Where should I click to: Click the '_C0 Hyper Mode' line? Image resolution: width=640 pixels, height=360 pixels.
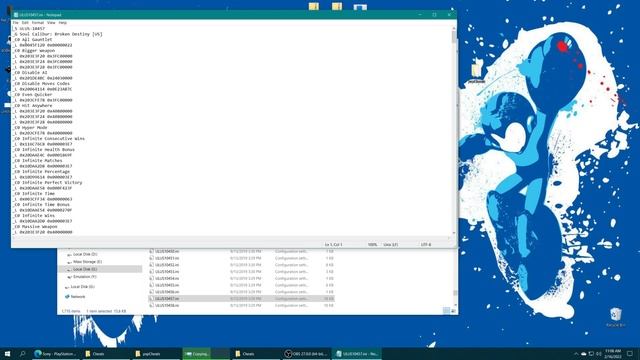point(30,128)
